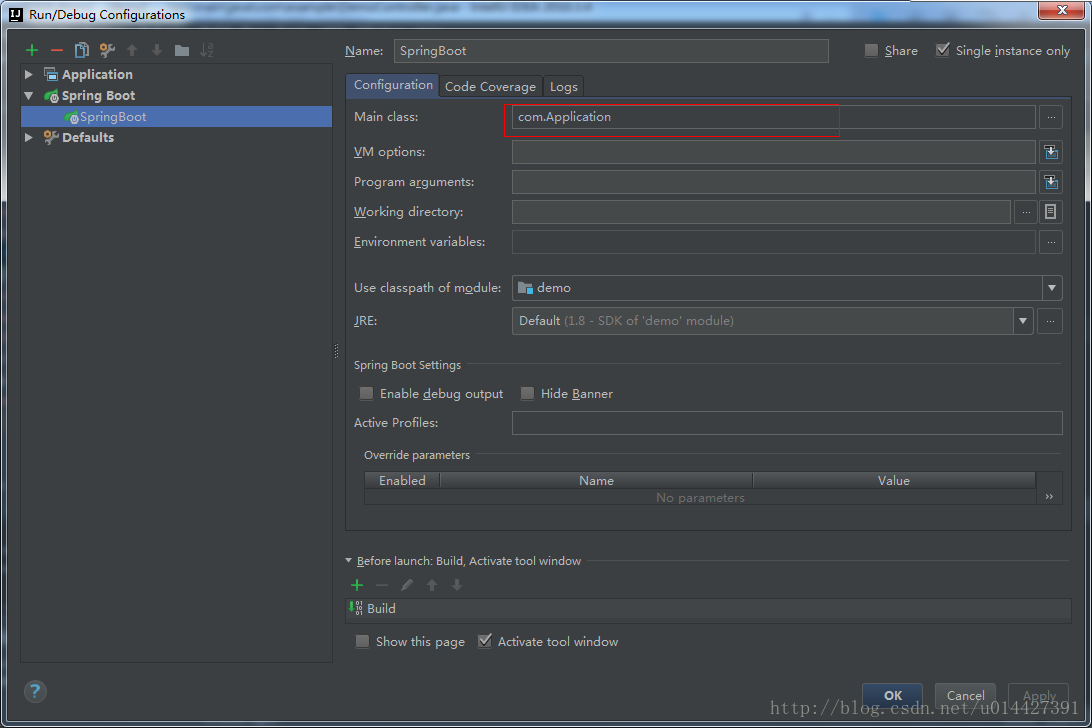Image resolution: width=1092 pixels, height=728 pixels.
Task: Click the expand icon beside VM options field
Action: coord(1050,152)
